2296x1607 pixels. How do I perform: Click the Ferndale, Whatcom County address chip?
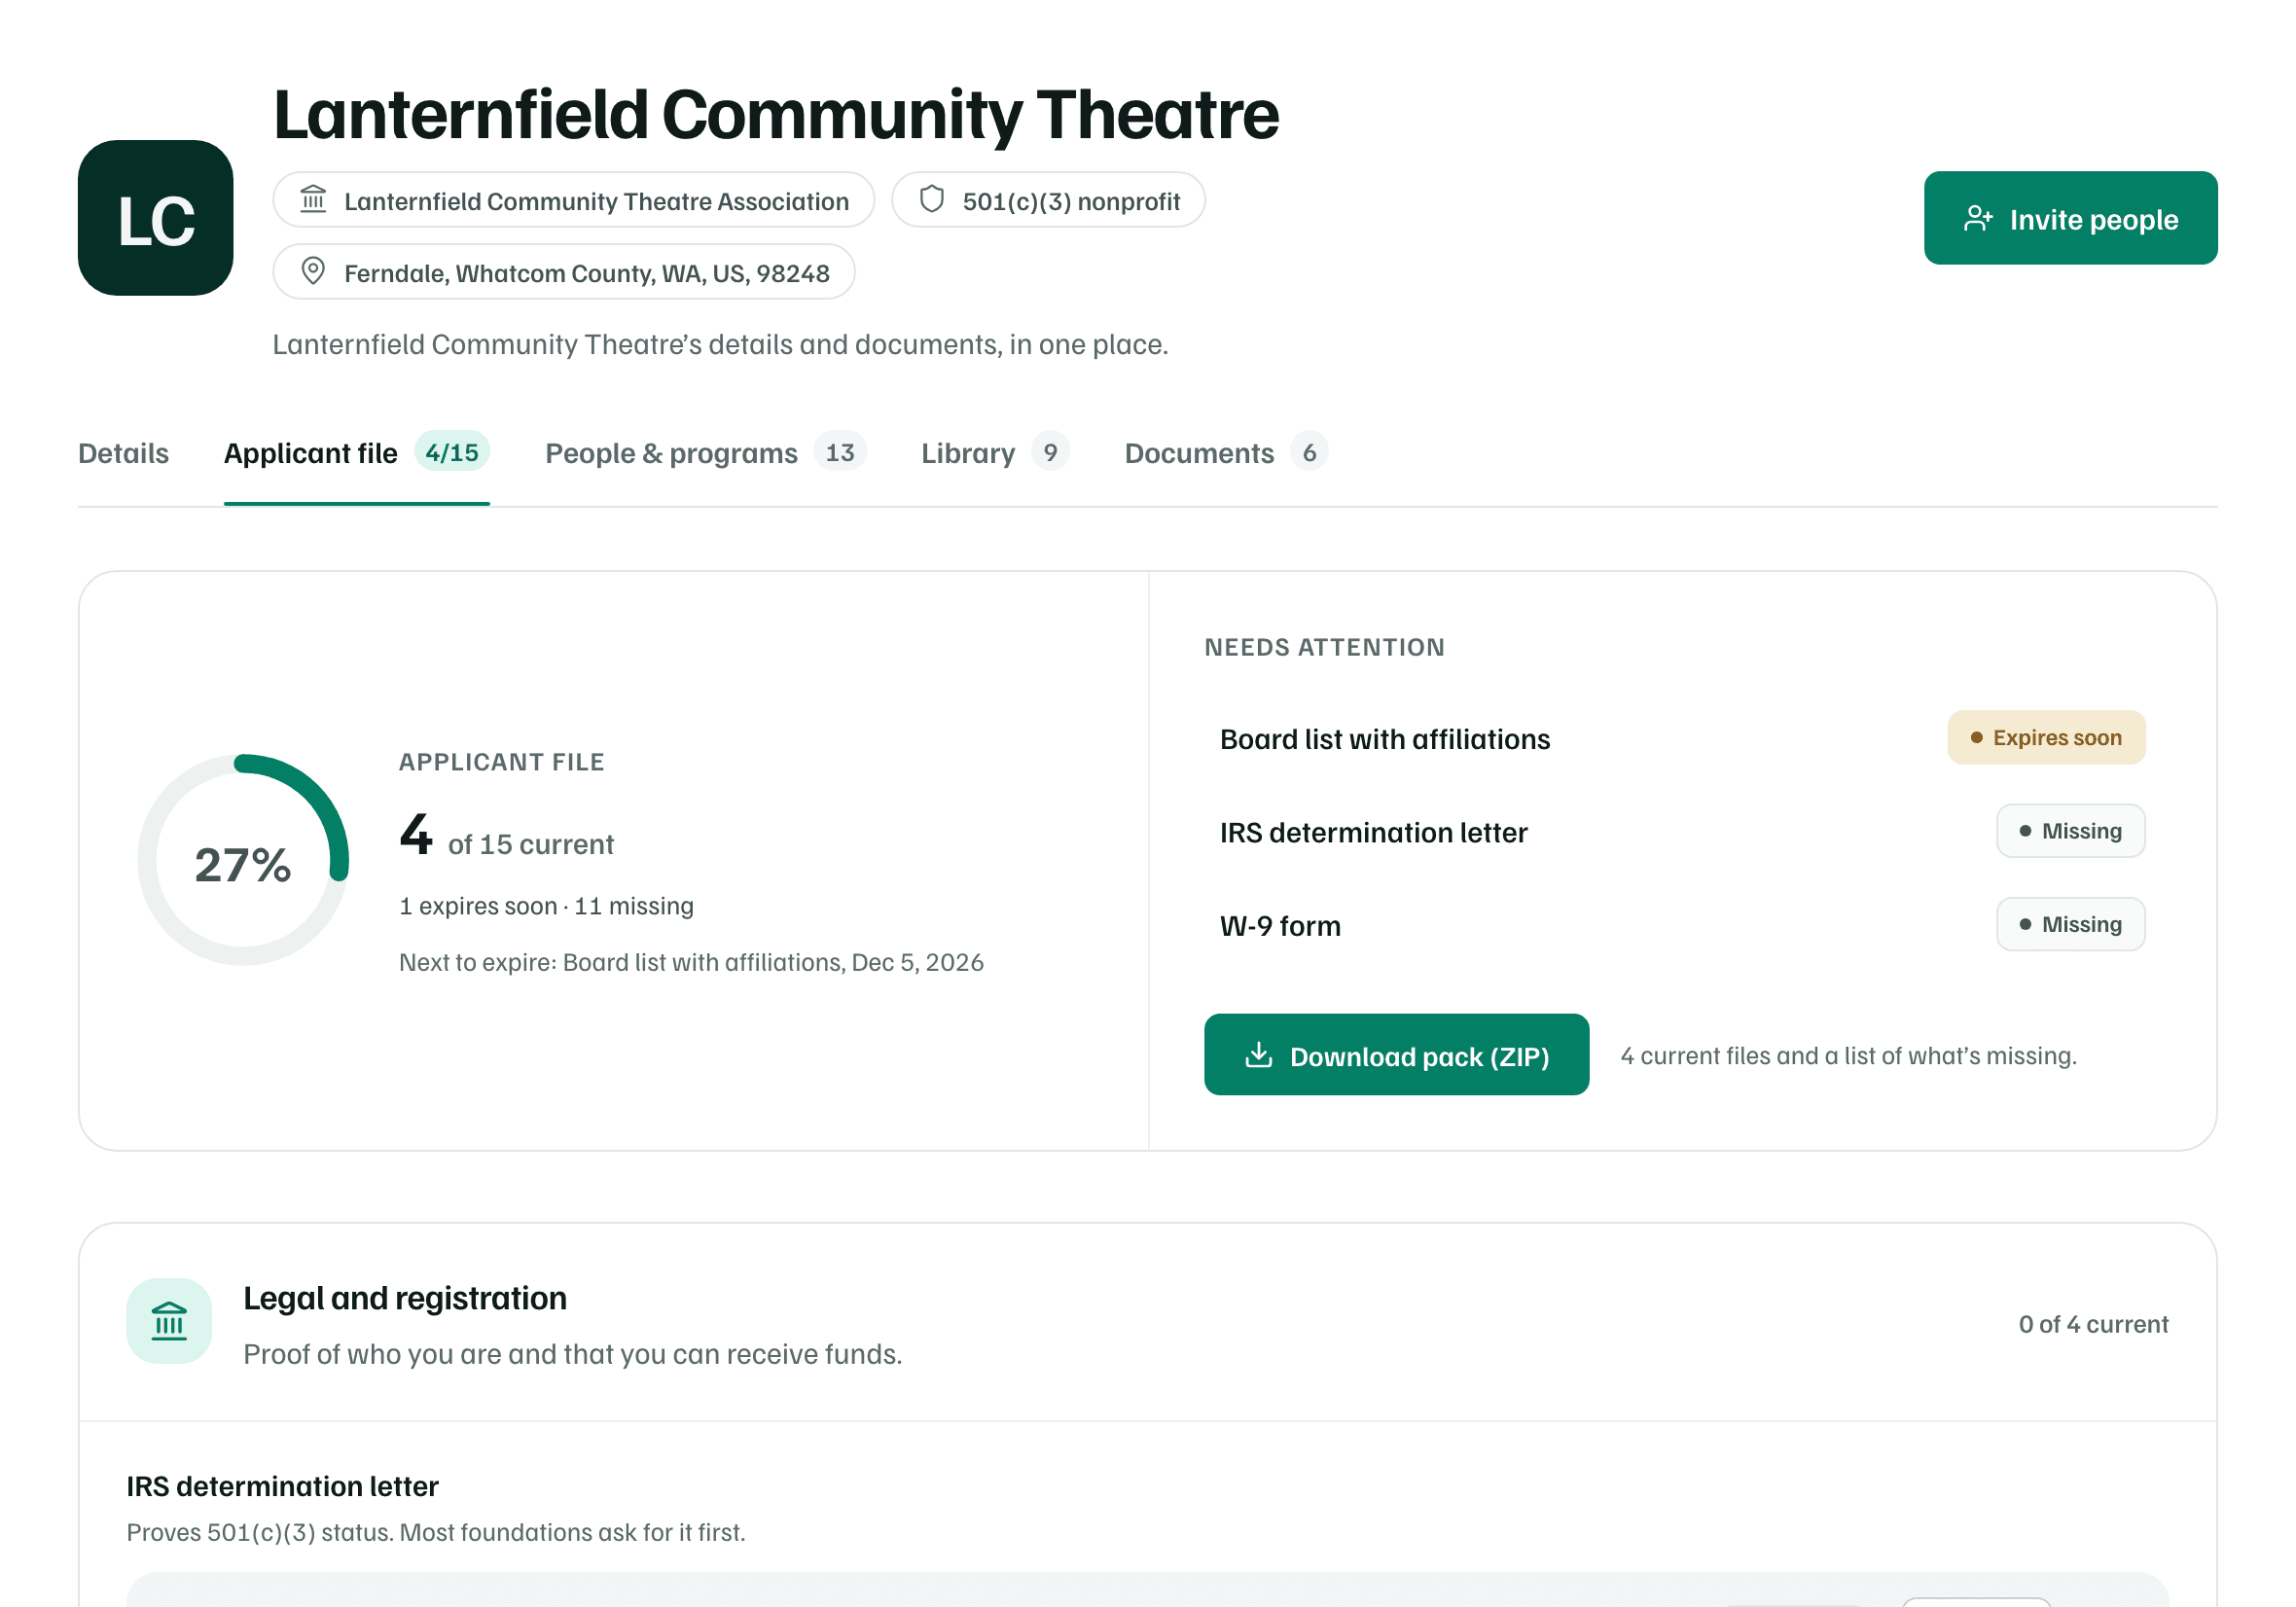coord(564,272)
